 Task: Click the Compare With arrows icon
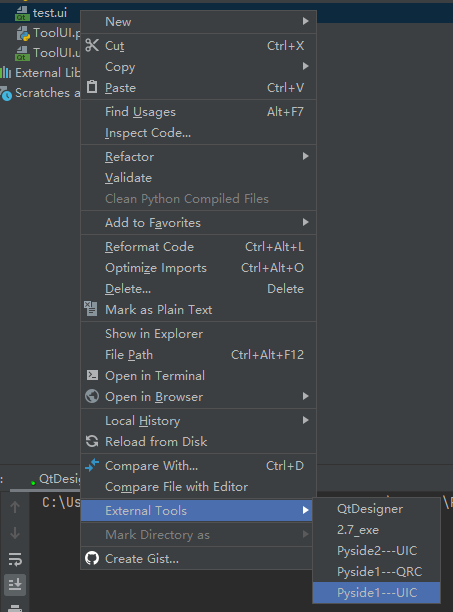pyautogui.click(x=92, y=465)
